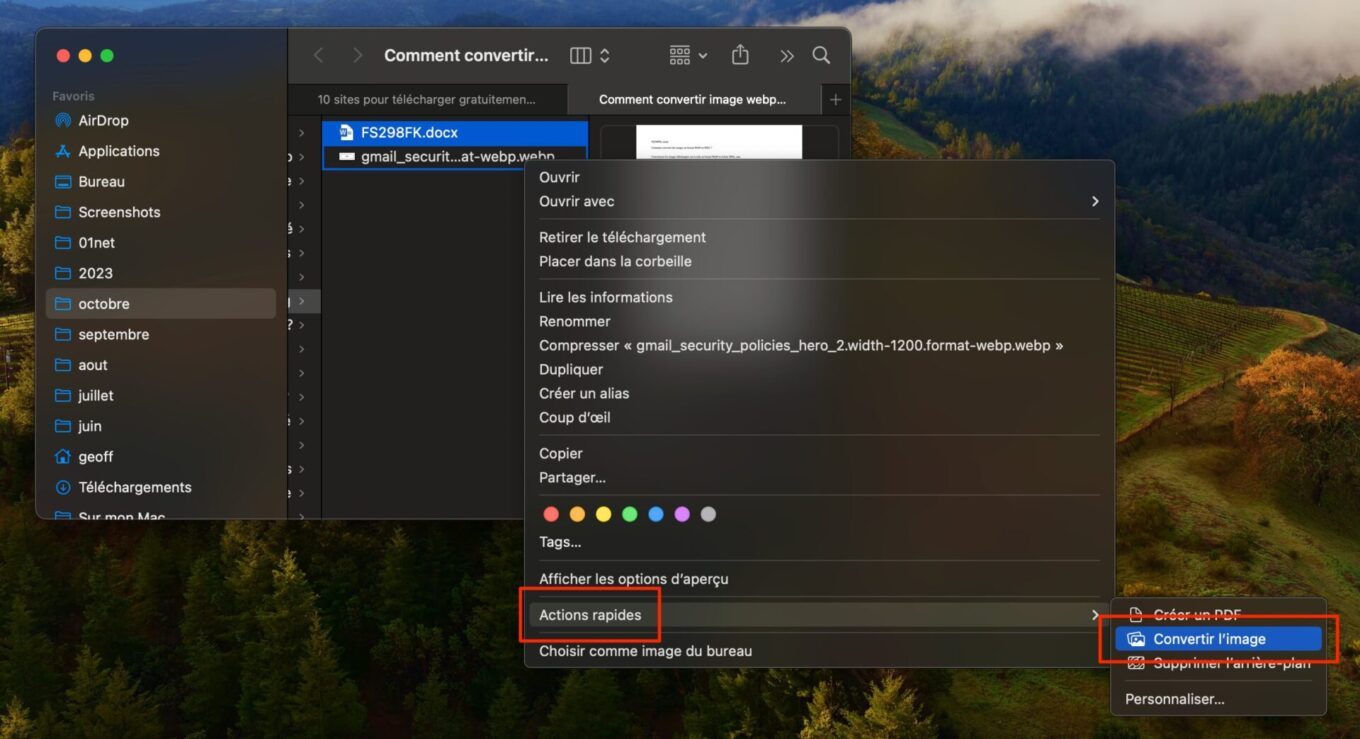Apply the blue tag color
This screenshot has width=1360, height=739.
coord(656,514)
